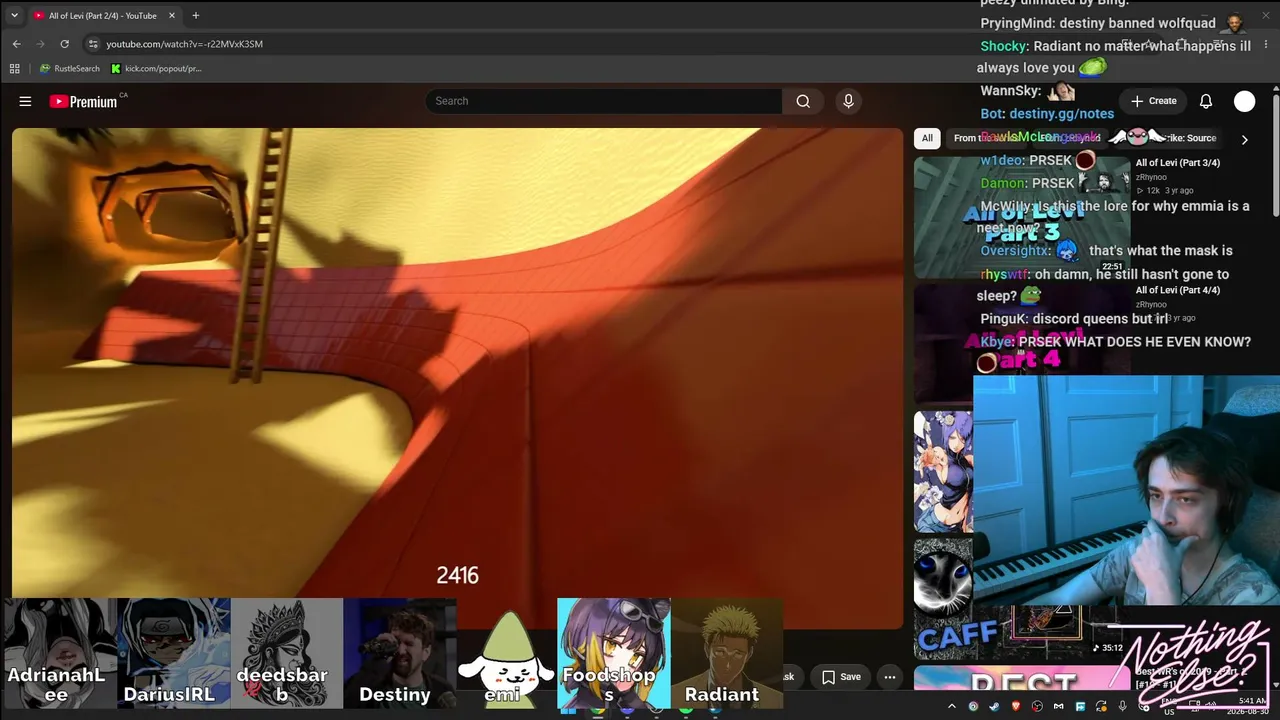The height and width of the screenshot is (720, 1280).
Task: Go back with the browser back arrow
Action: tap(16, 44)
